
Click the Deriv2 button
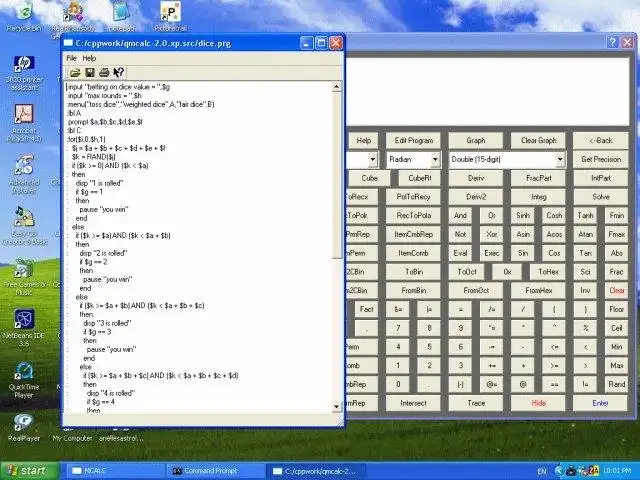click(476, 197)
